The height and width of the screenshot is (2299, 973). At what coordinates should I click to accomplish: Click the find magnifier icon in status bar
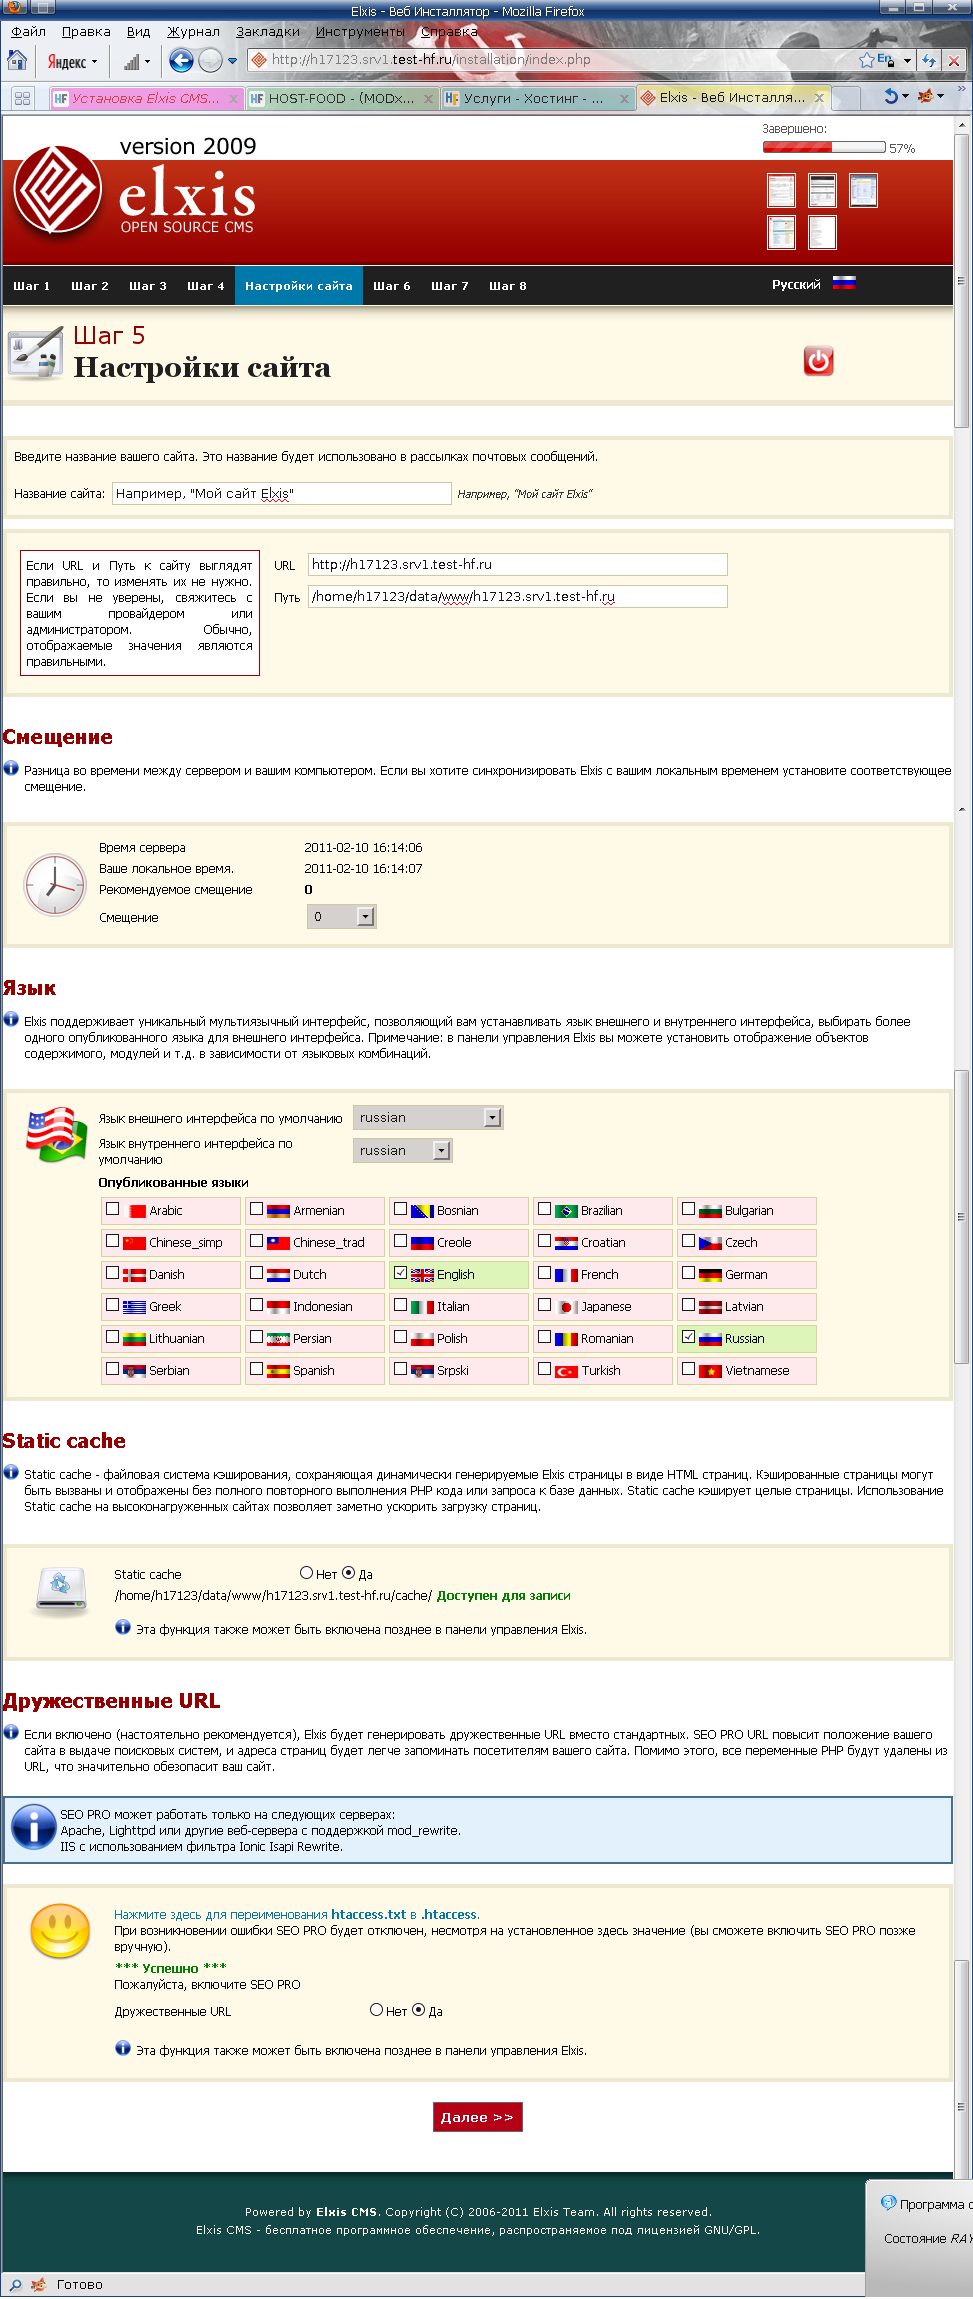tap(15, 2284)
